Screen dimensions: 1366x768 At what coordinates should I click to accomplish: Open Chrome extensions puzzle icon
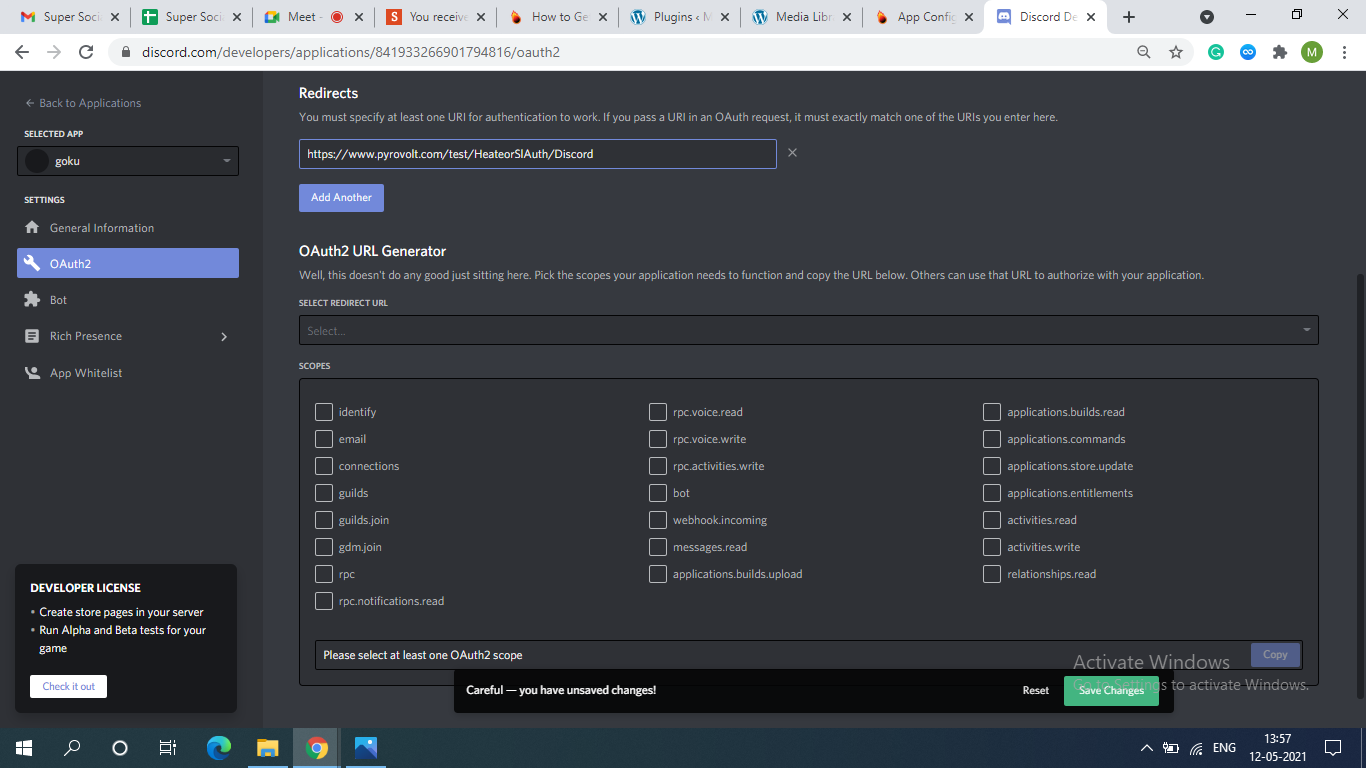pyautogui.click(x=1279, y=52)
